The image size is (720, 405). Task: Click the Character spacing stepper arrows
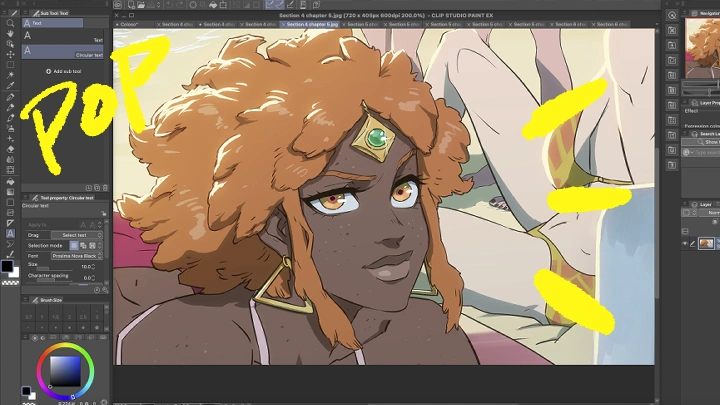[x=94, y=277]
